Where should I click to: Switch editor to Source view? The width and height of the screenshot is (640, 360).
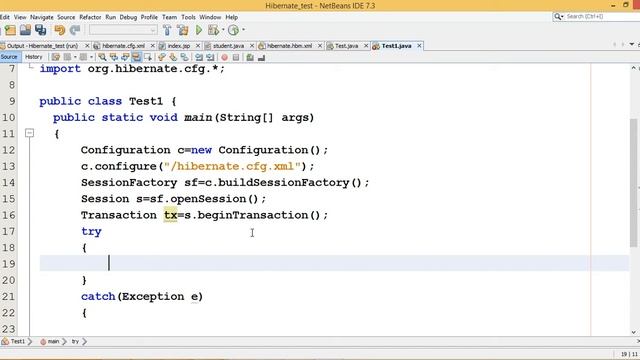[x=9, y=57]
